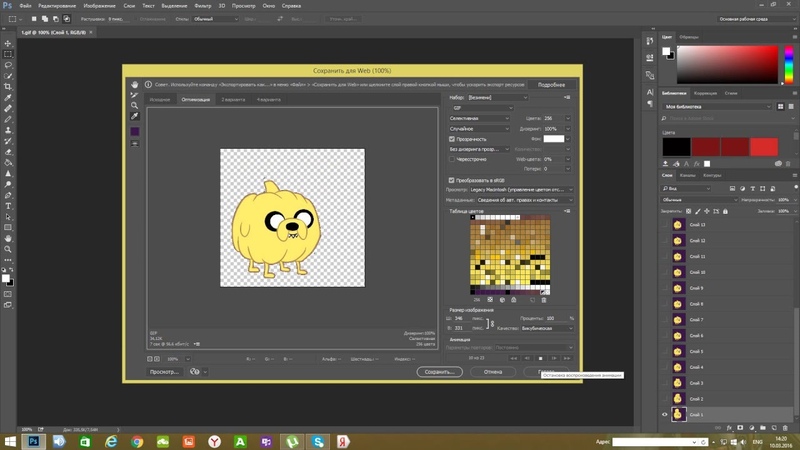The image size is (800, 450).
Task: Pick the Eyedropper tool in the dialog
Action: (135, 117)
